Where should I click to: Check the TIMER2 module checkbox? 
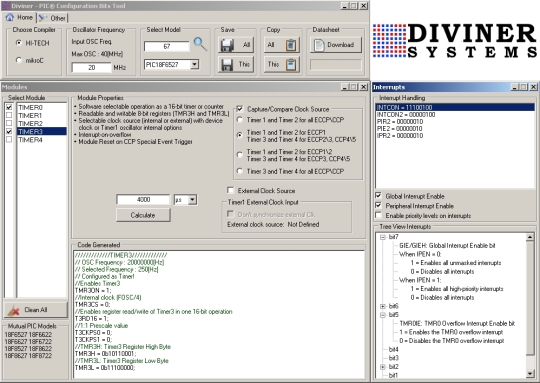coord(9,123)
